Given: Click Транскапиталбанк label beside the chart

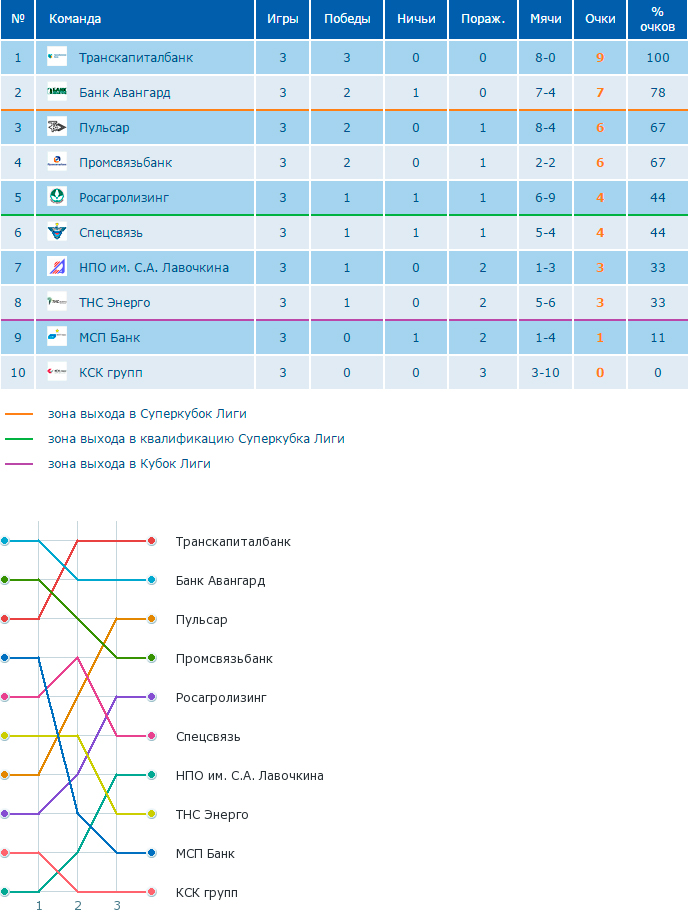Looking at the screenshot, I should coord(233,542).
